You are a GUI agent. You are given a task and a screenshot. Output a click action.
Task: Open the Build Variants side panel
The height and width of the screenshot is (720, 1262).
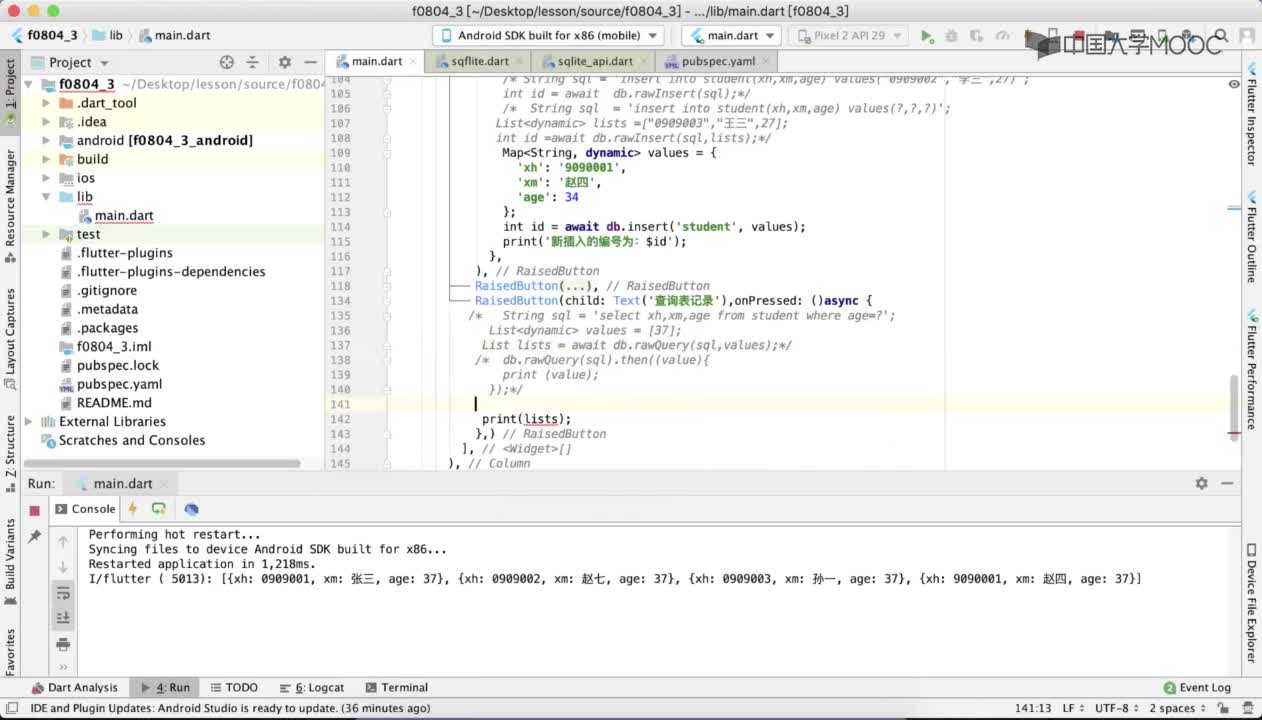point(10,562)
